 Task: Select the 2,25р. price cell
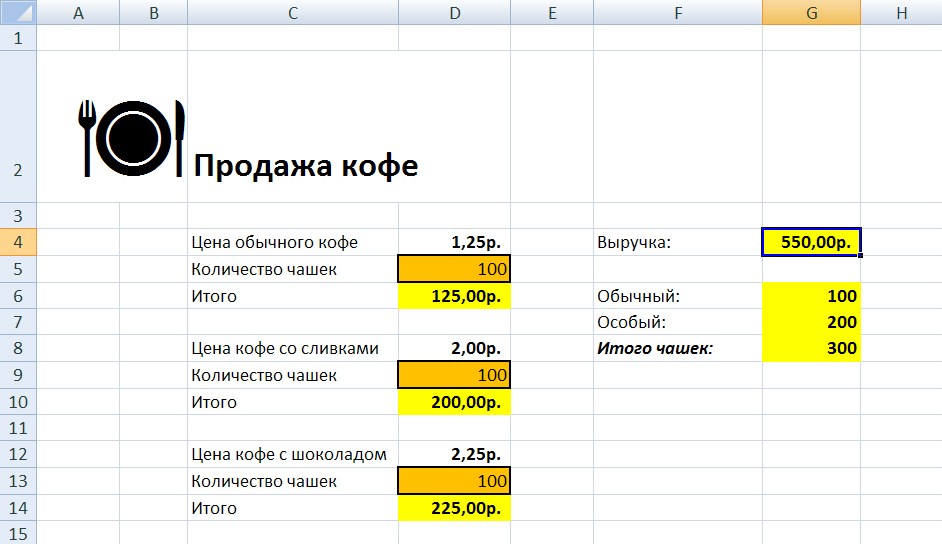(455, 454)
